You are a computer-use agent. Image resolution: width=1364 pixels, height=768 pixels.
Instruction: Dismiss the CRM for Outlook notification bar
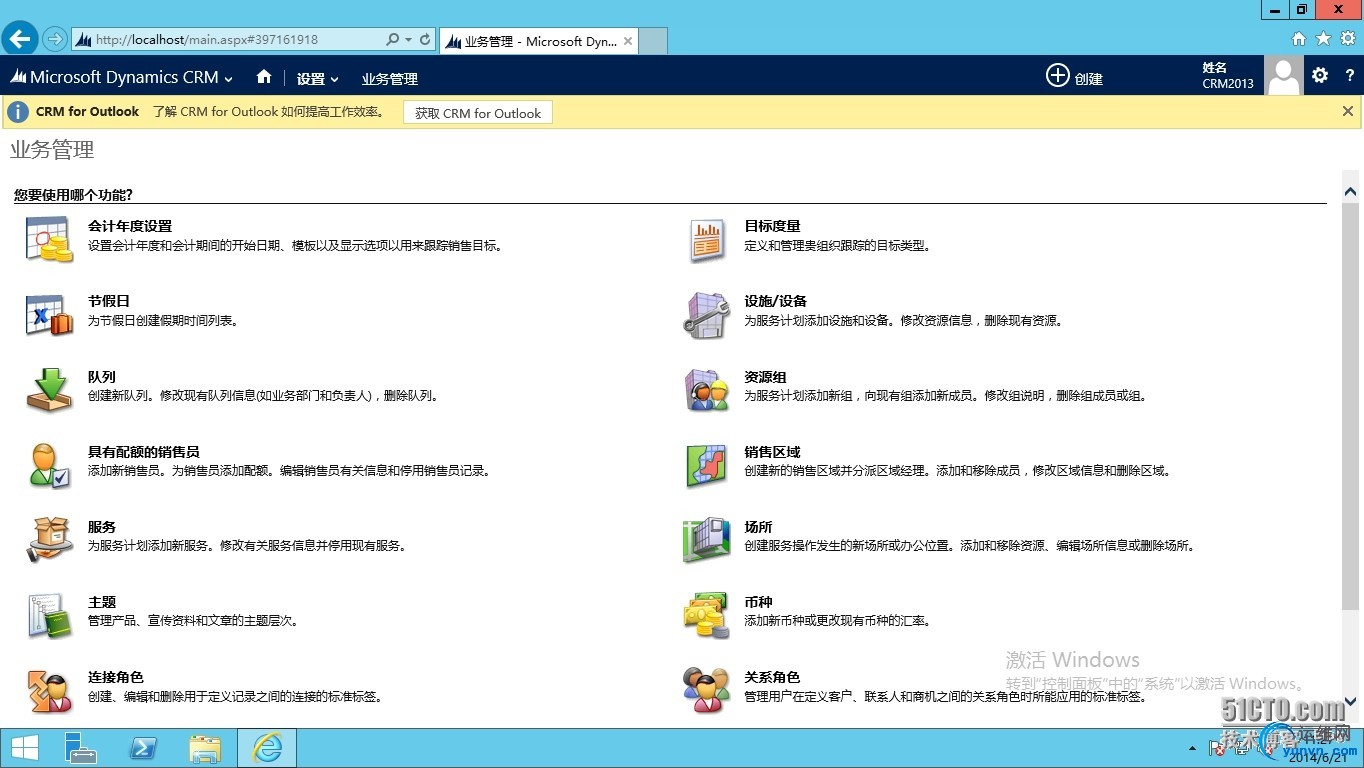1348,111
